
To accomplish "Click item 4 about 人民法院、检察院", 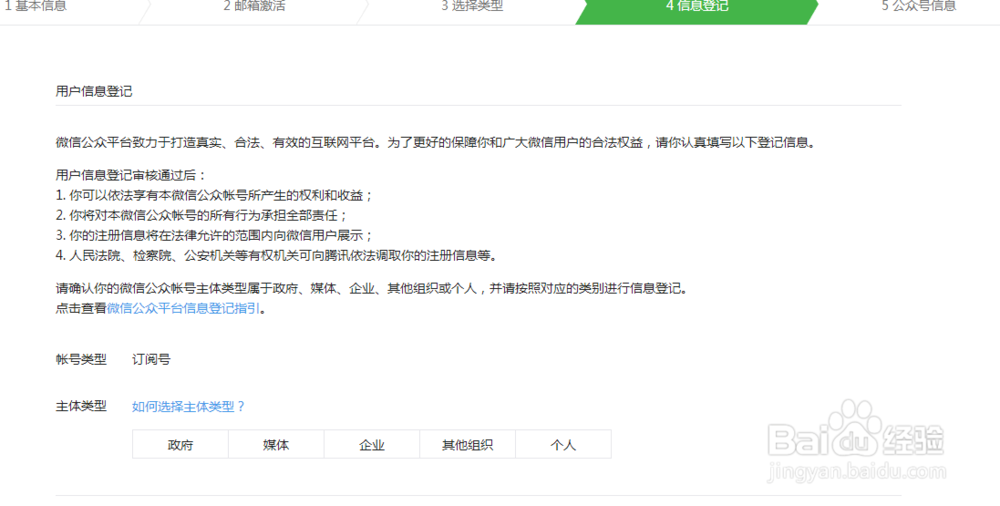I will coord(276,256).
